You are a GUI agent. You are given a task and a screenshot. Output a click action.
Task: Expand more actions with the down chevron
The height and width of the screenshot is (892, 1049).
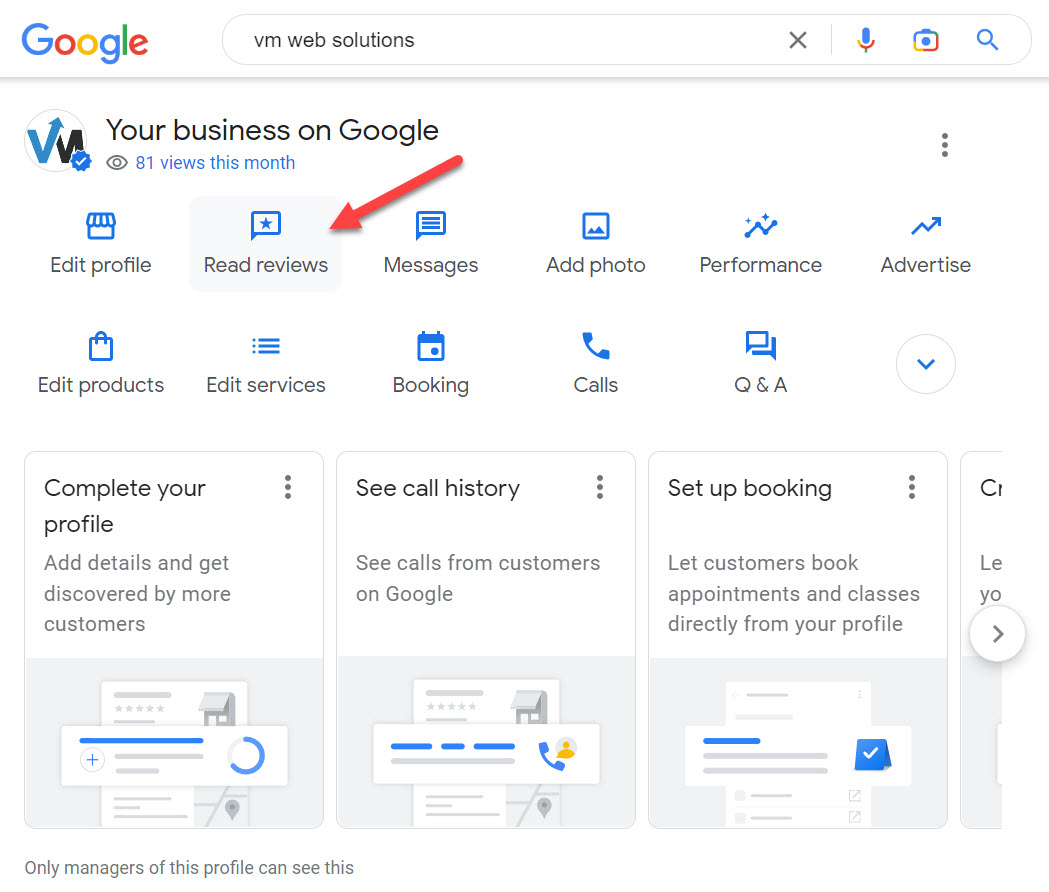[x=926, y=364]
